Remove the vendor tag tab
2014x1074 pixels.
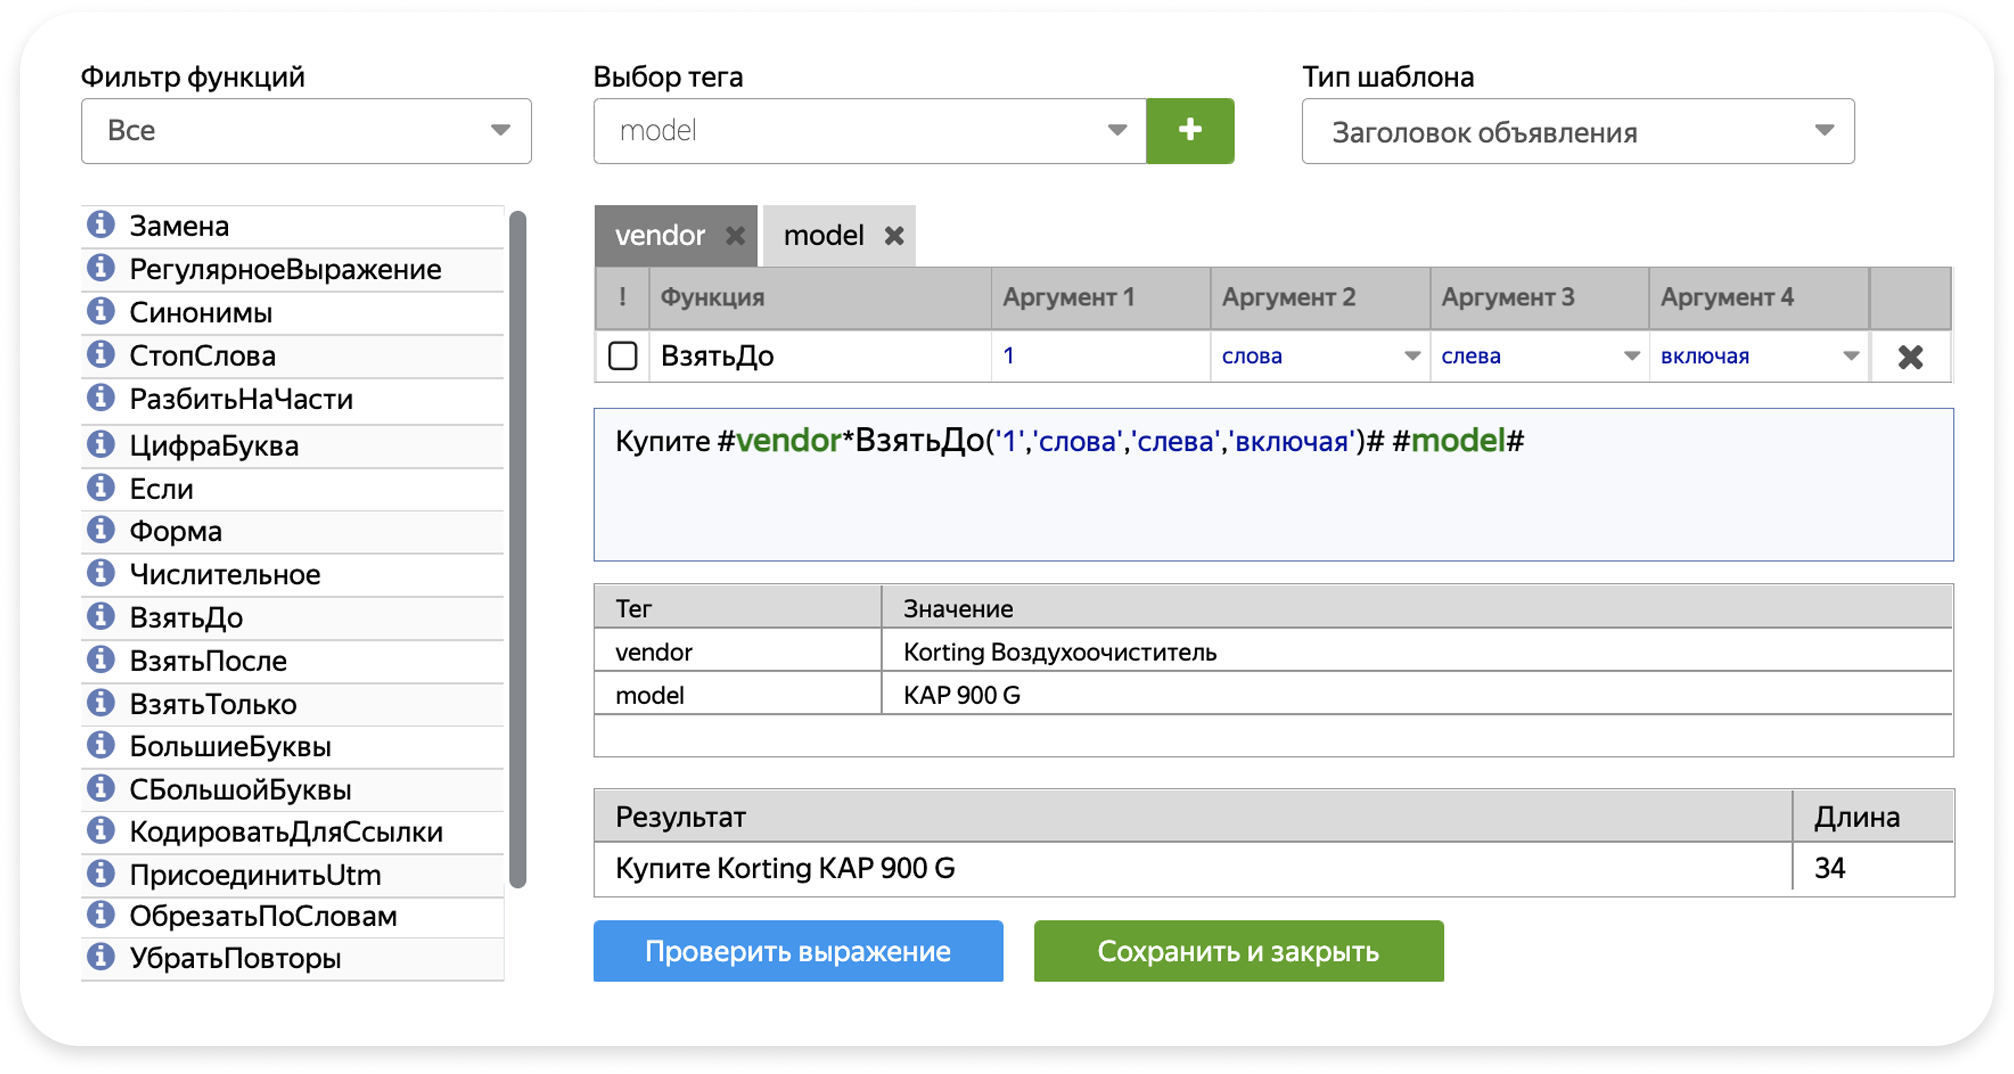coord(735,236)
